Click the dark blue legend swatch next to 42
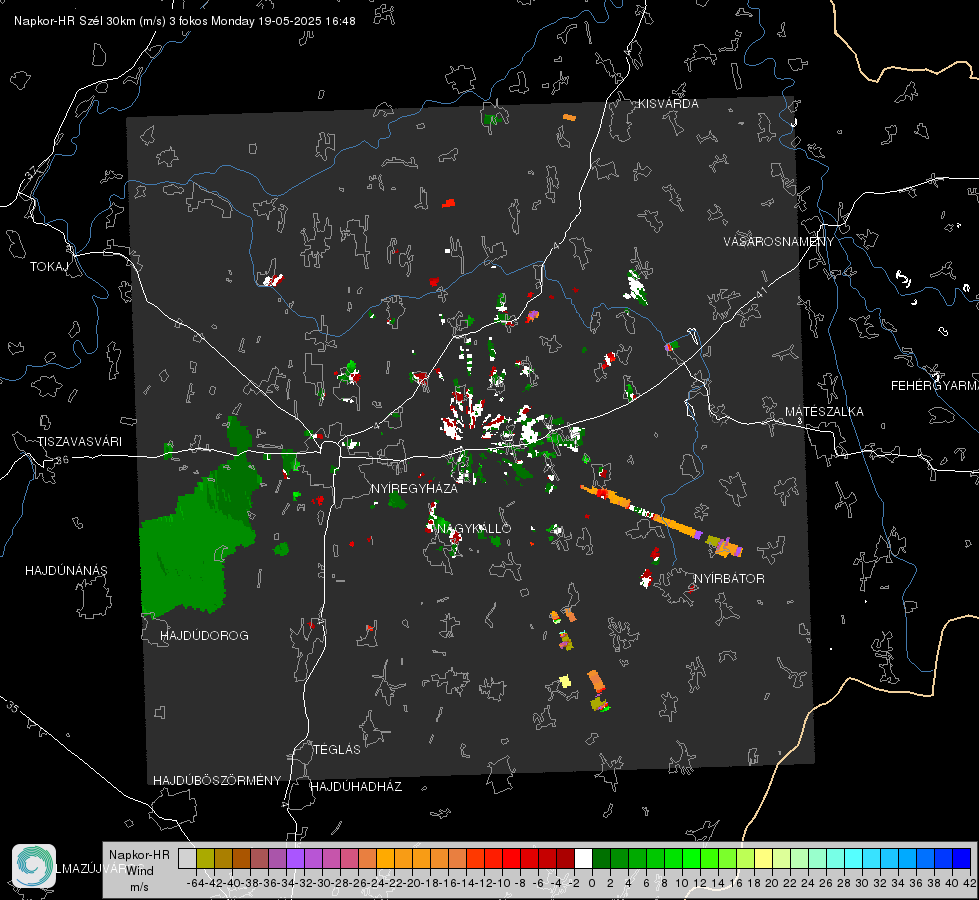This screenshot has width=979, height=900. tap(962, 858)
